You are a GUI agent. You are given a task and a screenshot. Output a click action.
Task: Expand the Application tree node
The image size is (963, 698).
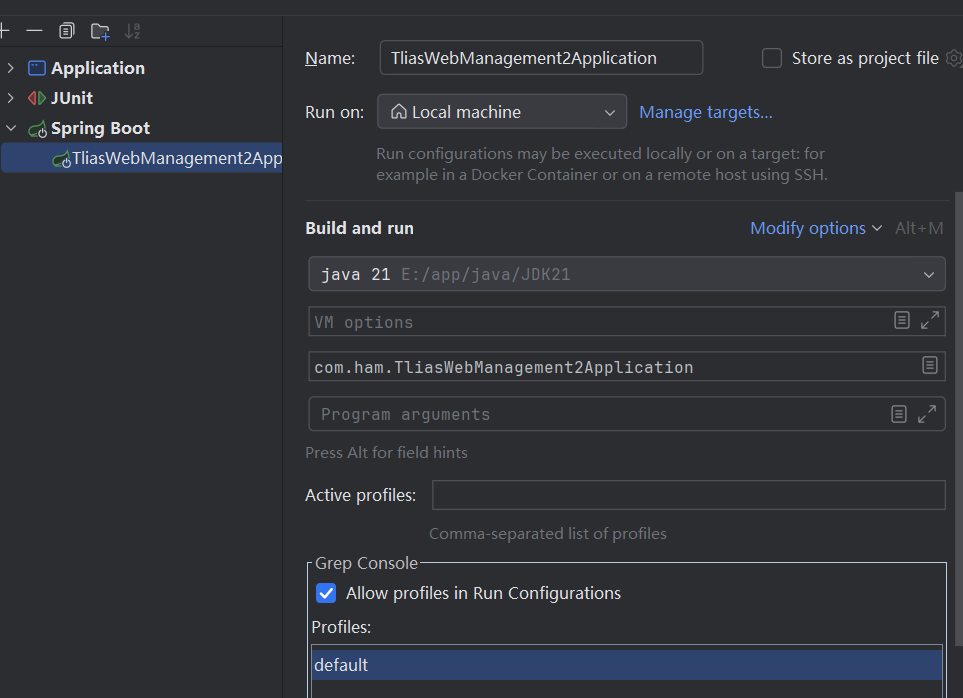click(x=11, y=68)
